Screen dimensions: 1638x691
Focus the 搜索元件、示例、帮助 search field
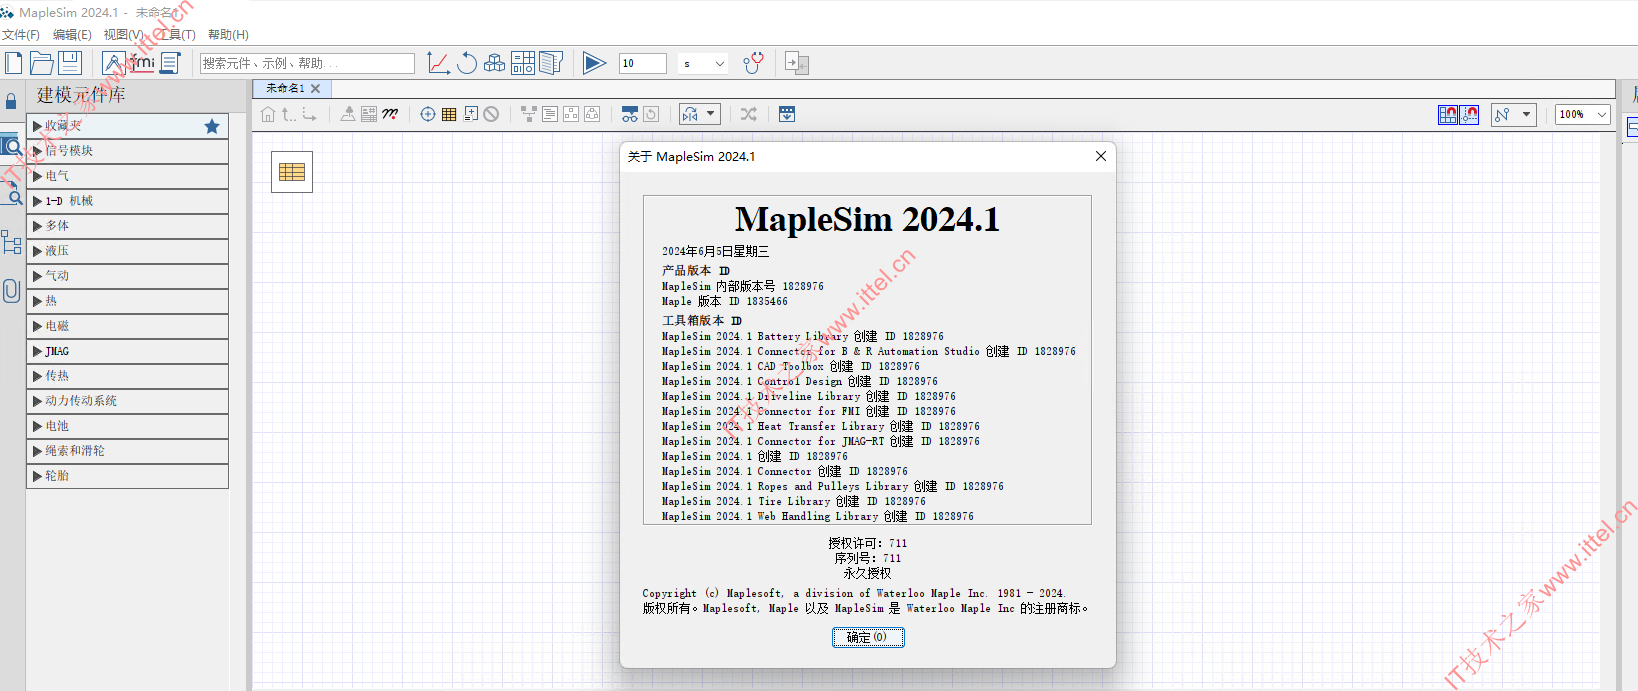[307, 63]
